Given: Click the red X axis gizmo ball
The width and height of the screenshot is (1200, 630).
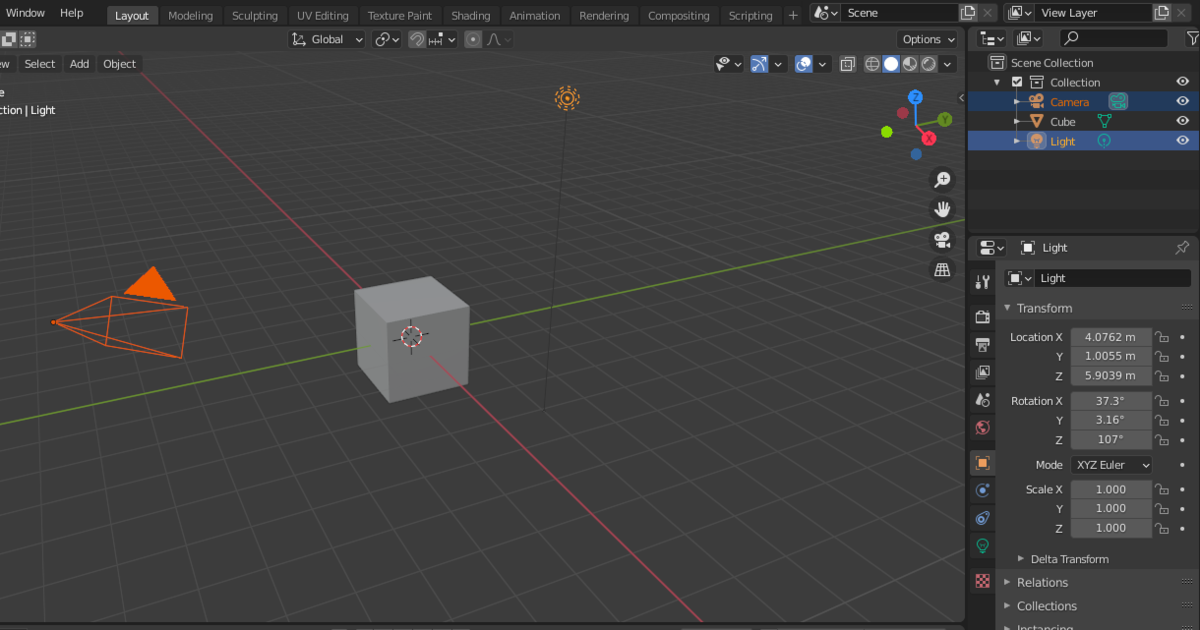Looking at the screenshot, I should point(929,138).
